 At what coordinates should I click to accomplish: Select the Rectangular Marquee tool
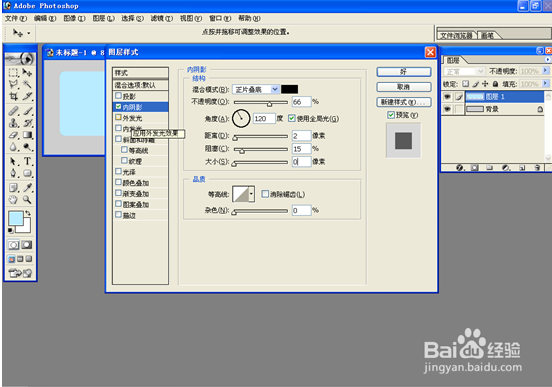coord(13,73)
